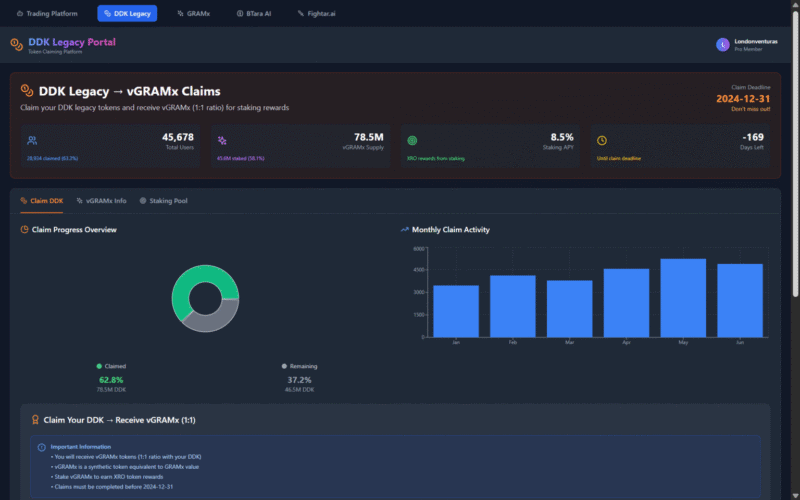Viewport: 800px width, 500px height.
Task: Click the award icon beside Claim Your DDK
Action: coord(36,420)
